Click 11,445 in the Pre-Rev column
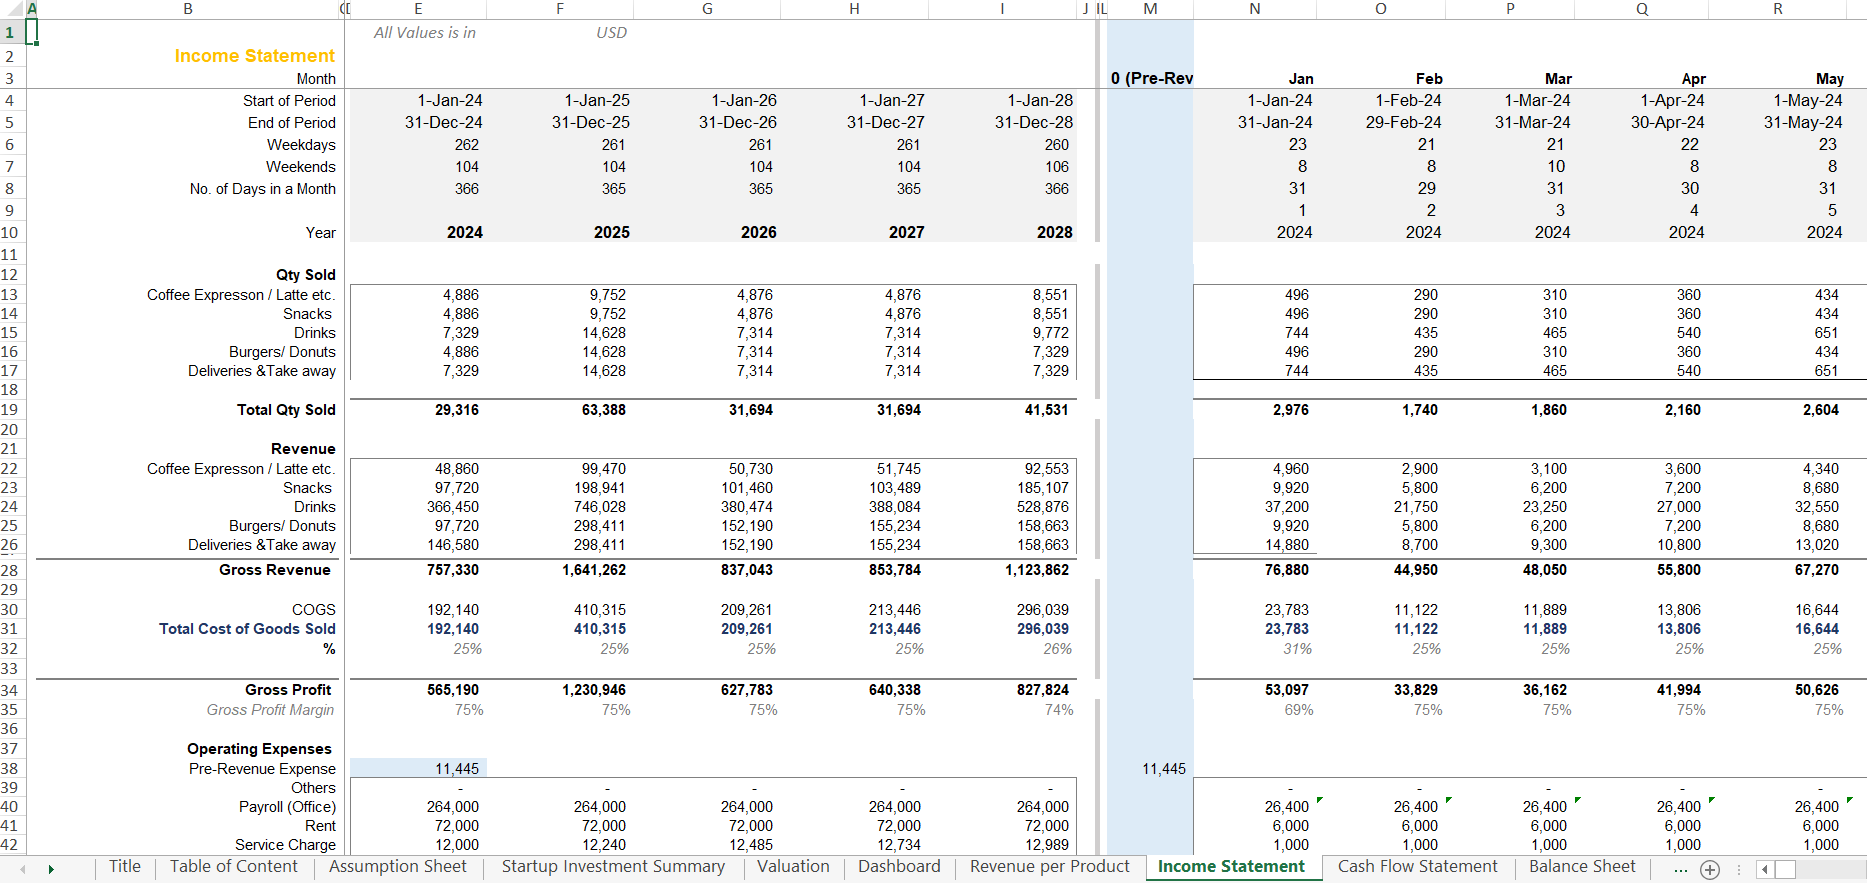The height and width of the screenshot is (883, 1867). (x=1164, y=769)
